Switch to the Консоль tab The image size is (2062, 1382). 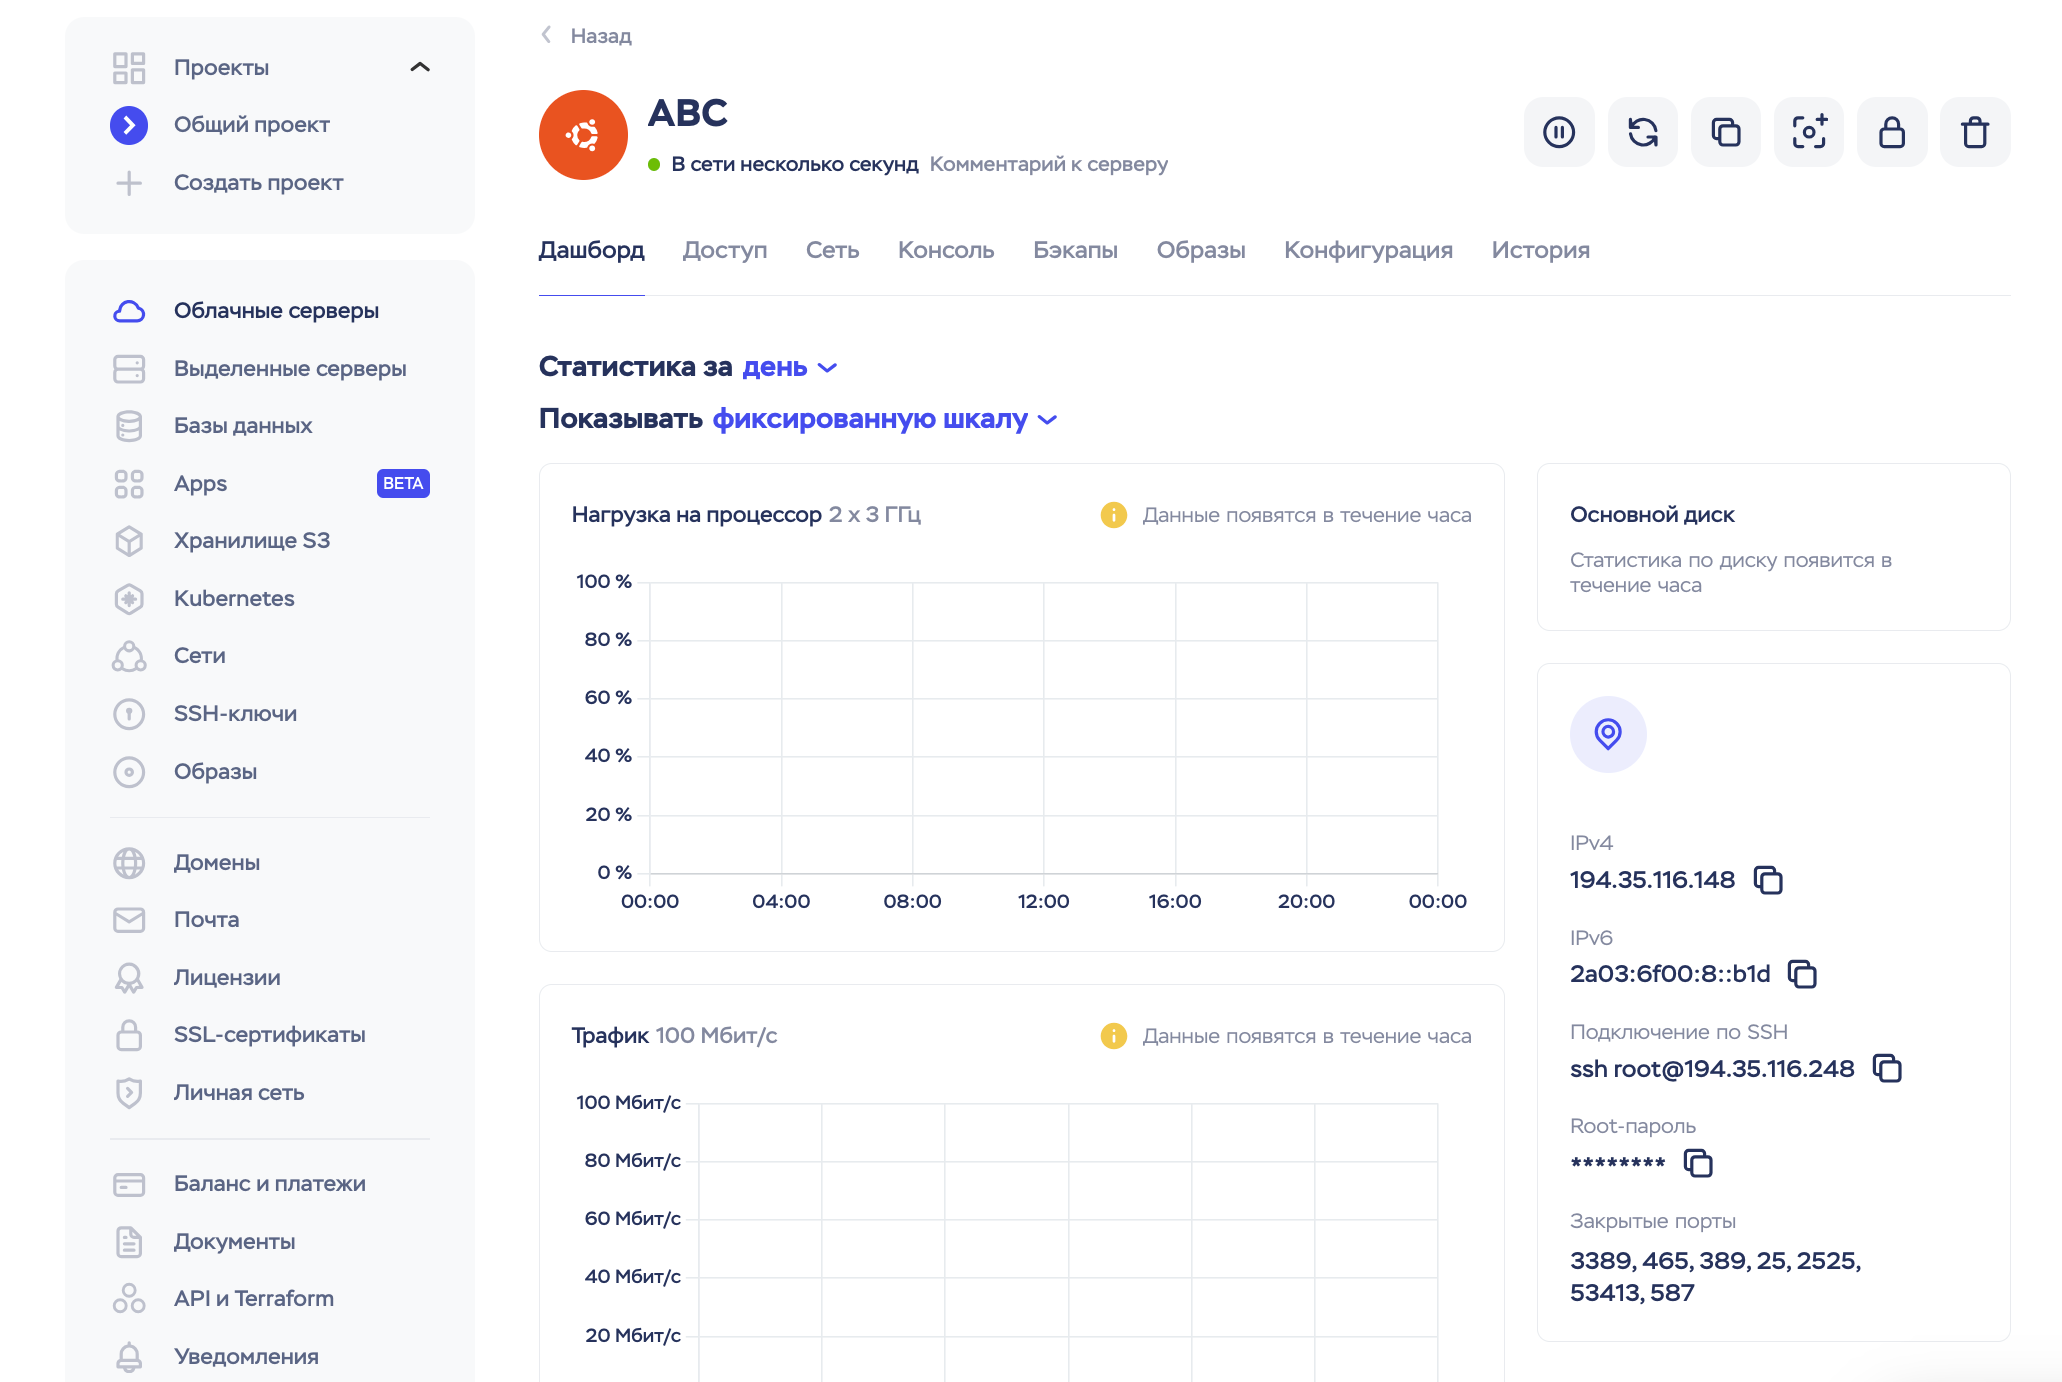point(945,250)
